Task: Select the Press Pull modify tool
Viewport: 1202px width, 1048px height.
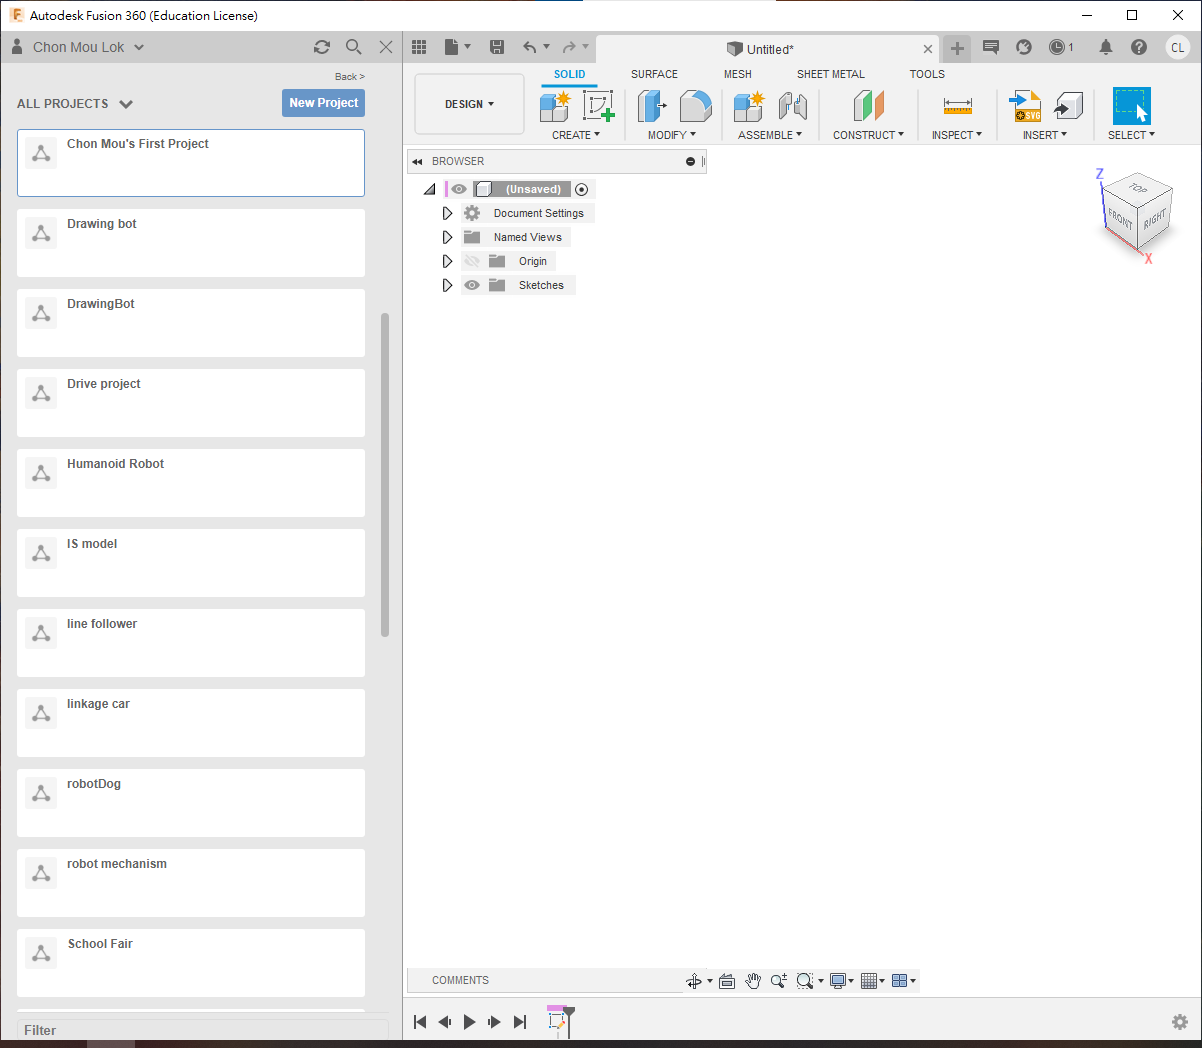Action: pos(652,106)
